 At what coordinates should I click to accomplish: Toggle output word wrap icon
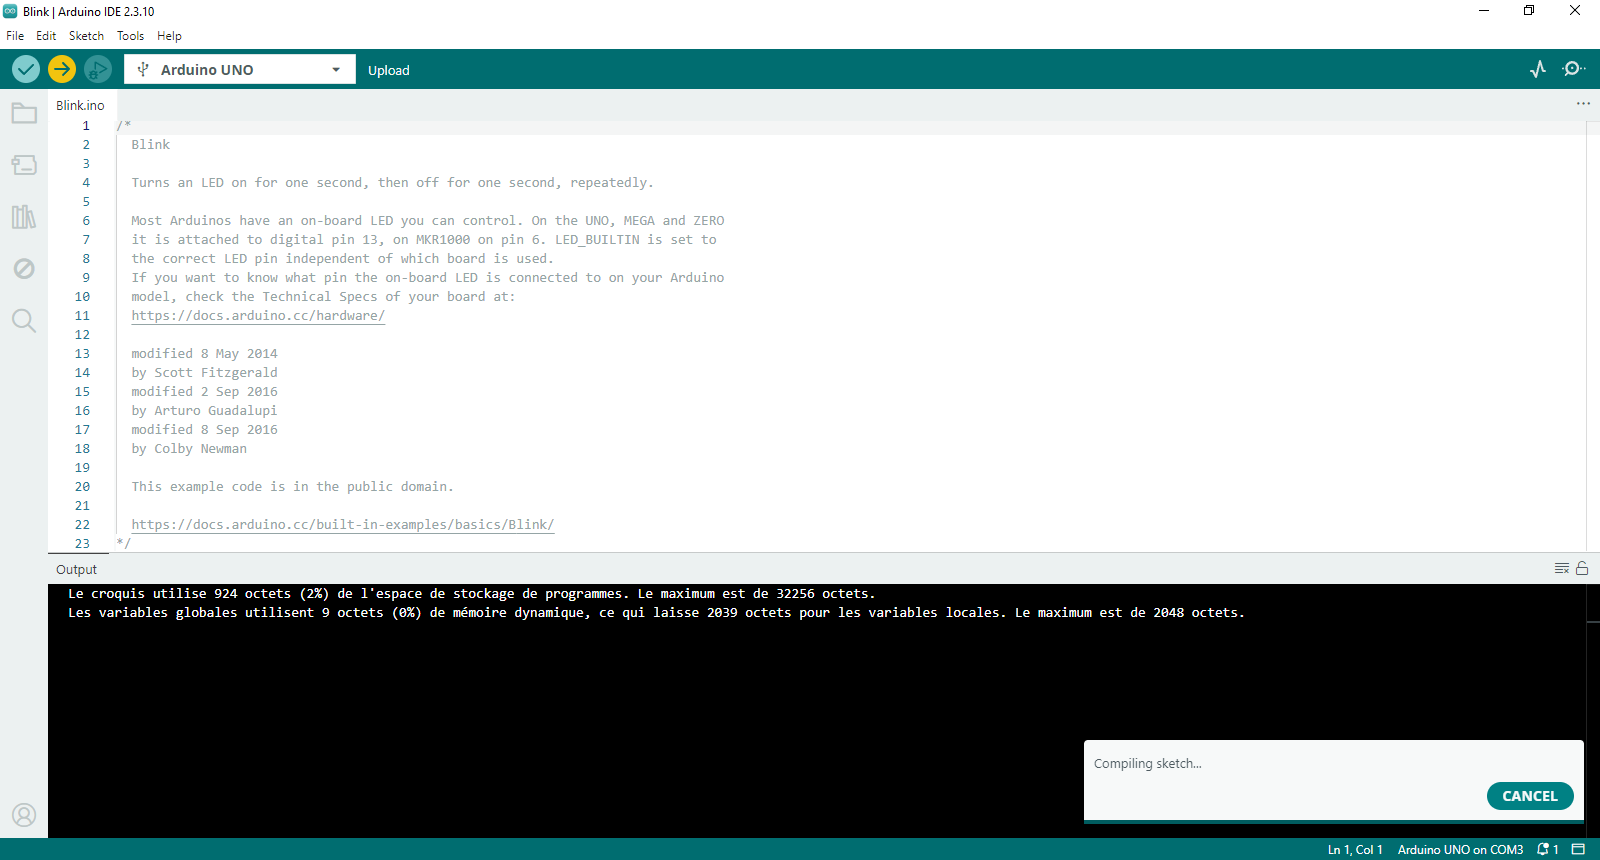point(1562,568)
